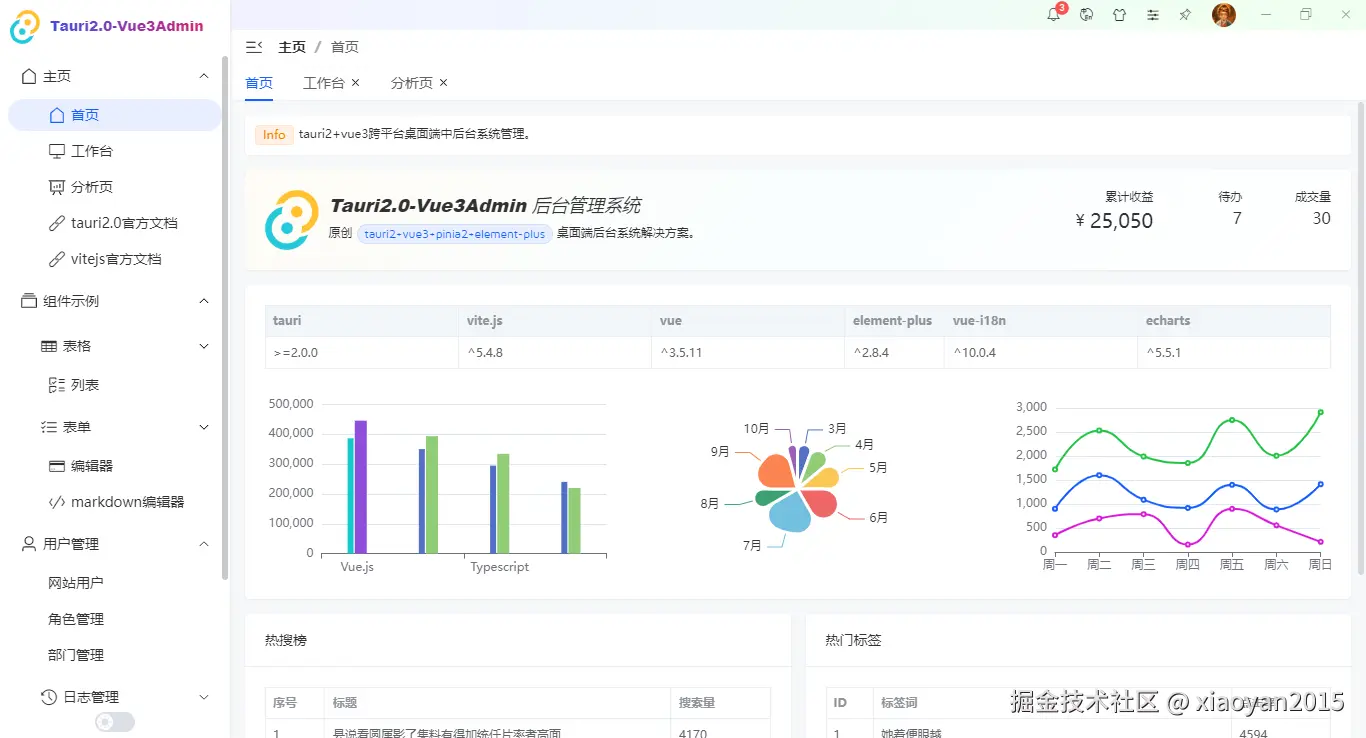1366x738 pixels.
Task: Expand the 表格 submenu chevron
Action: [203, 345]
